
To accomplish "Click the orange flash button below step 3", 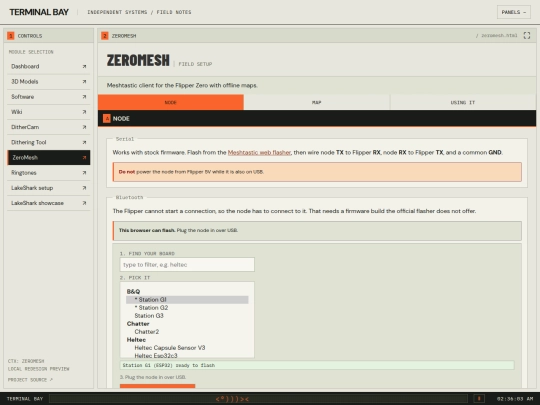I will point(157,386).
